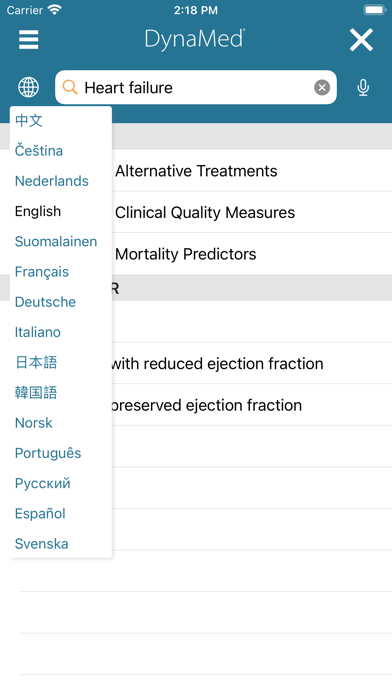Choose Čeština language option
This screenshot has height=696, width=392.
(x=39, y=150)
